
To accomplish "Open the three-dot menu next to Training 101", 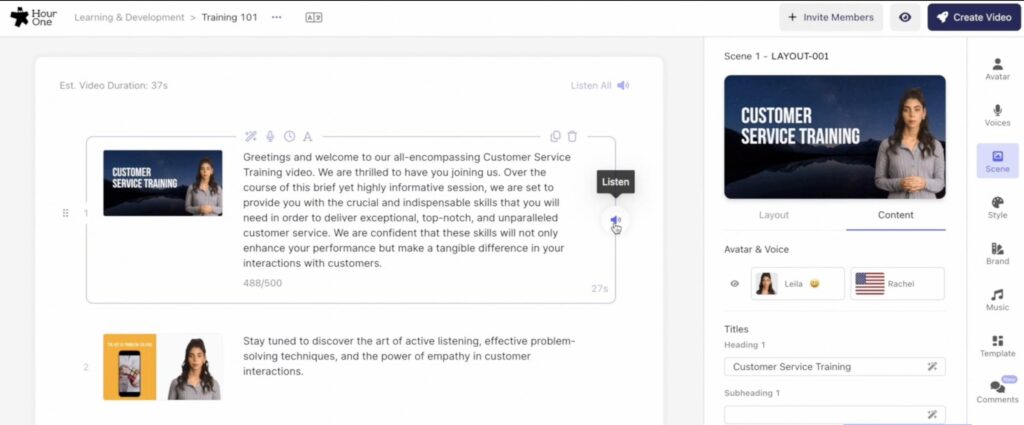I will click(x=277, y=17).
